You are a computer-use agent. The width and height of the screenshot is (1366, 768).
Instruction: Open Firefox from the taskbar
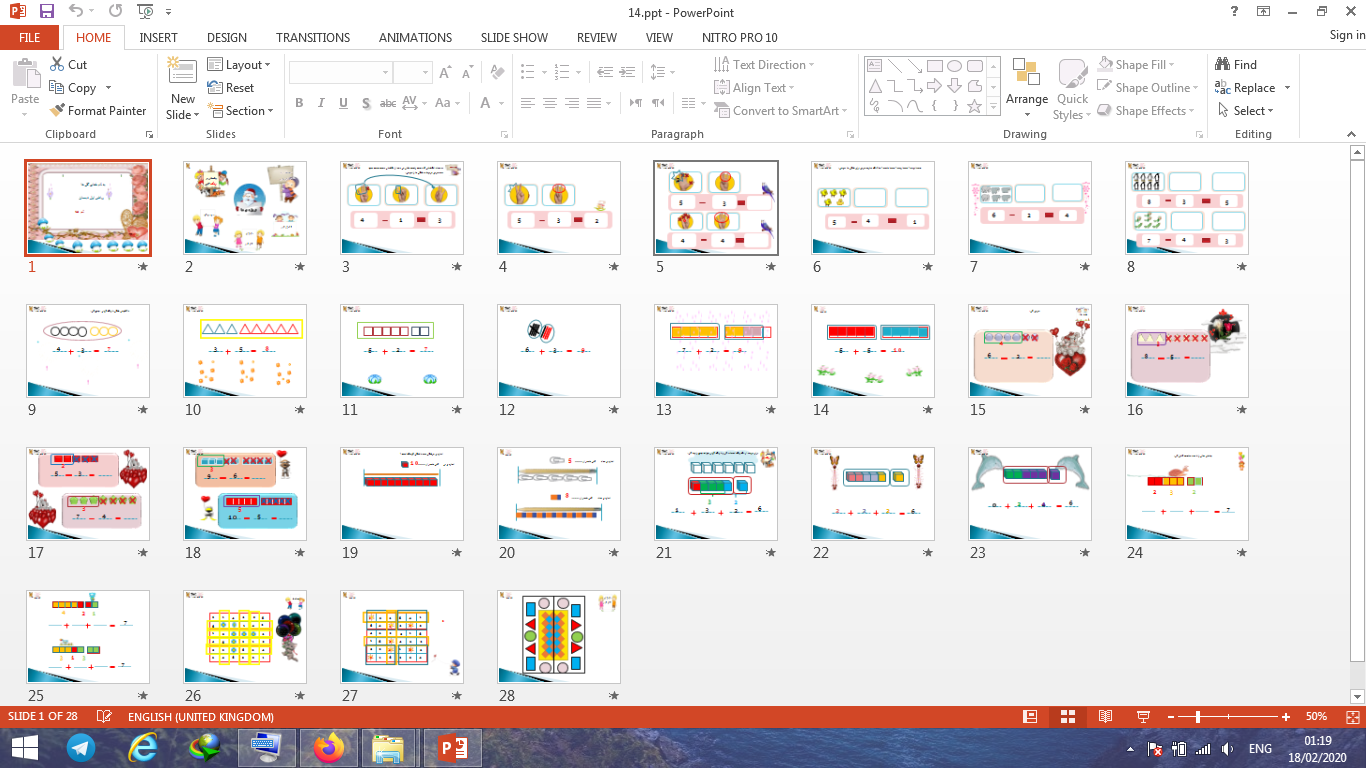[327, 747]
